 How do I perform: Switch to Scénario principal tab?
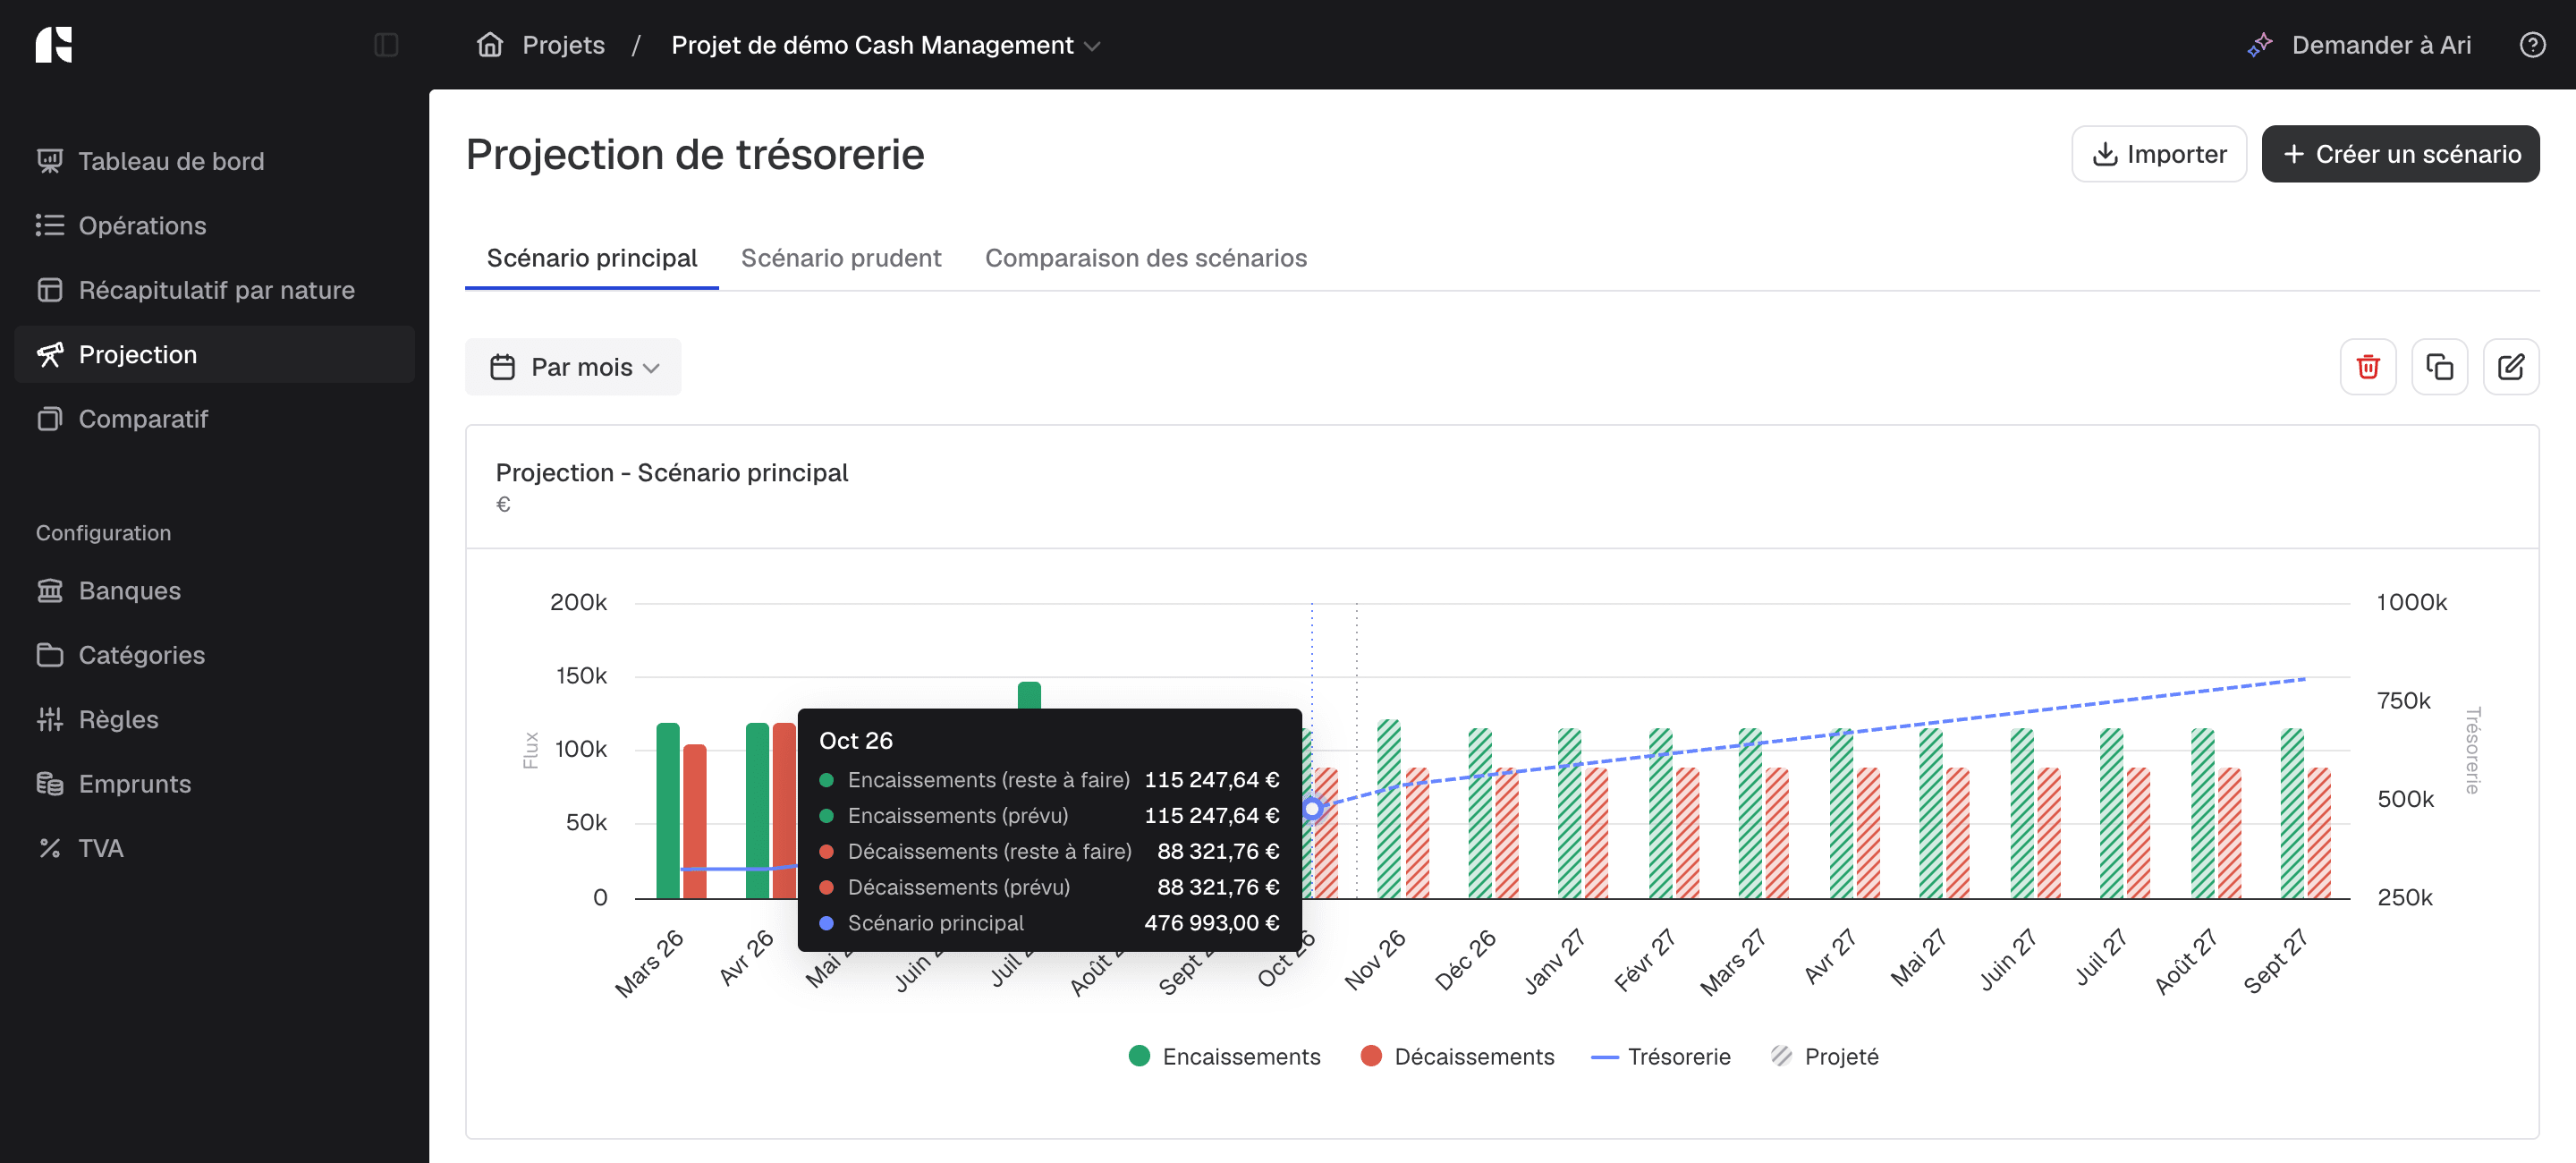(x=592, y=259)
